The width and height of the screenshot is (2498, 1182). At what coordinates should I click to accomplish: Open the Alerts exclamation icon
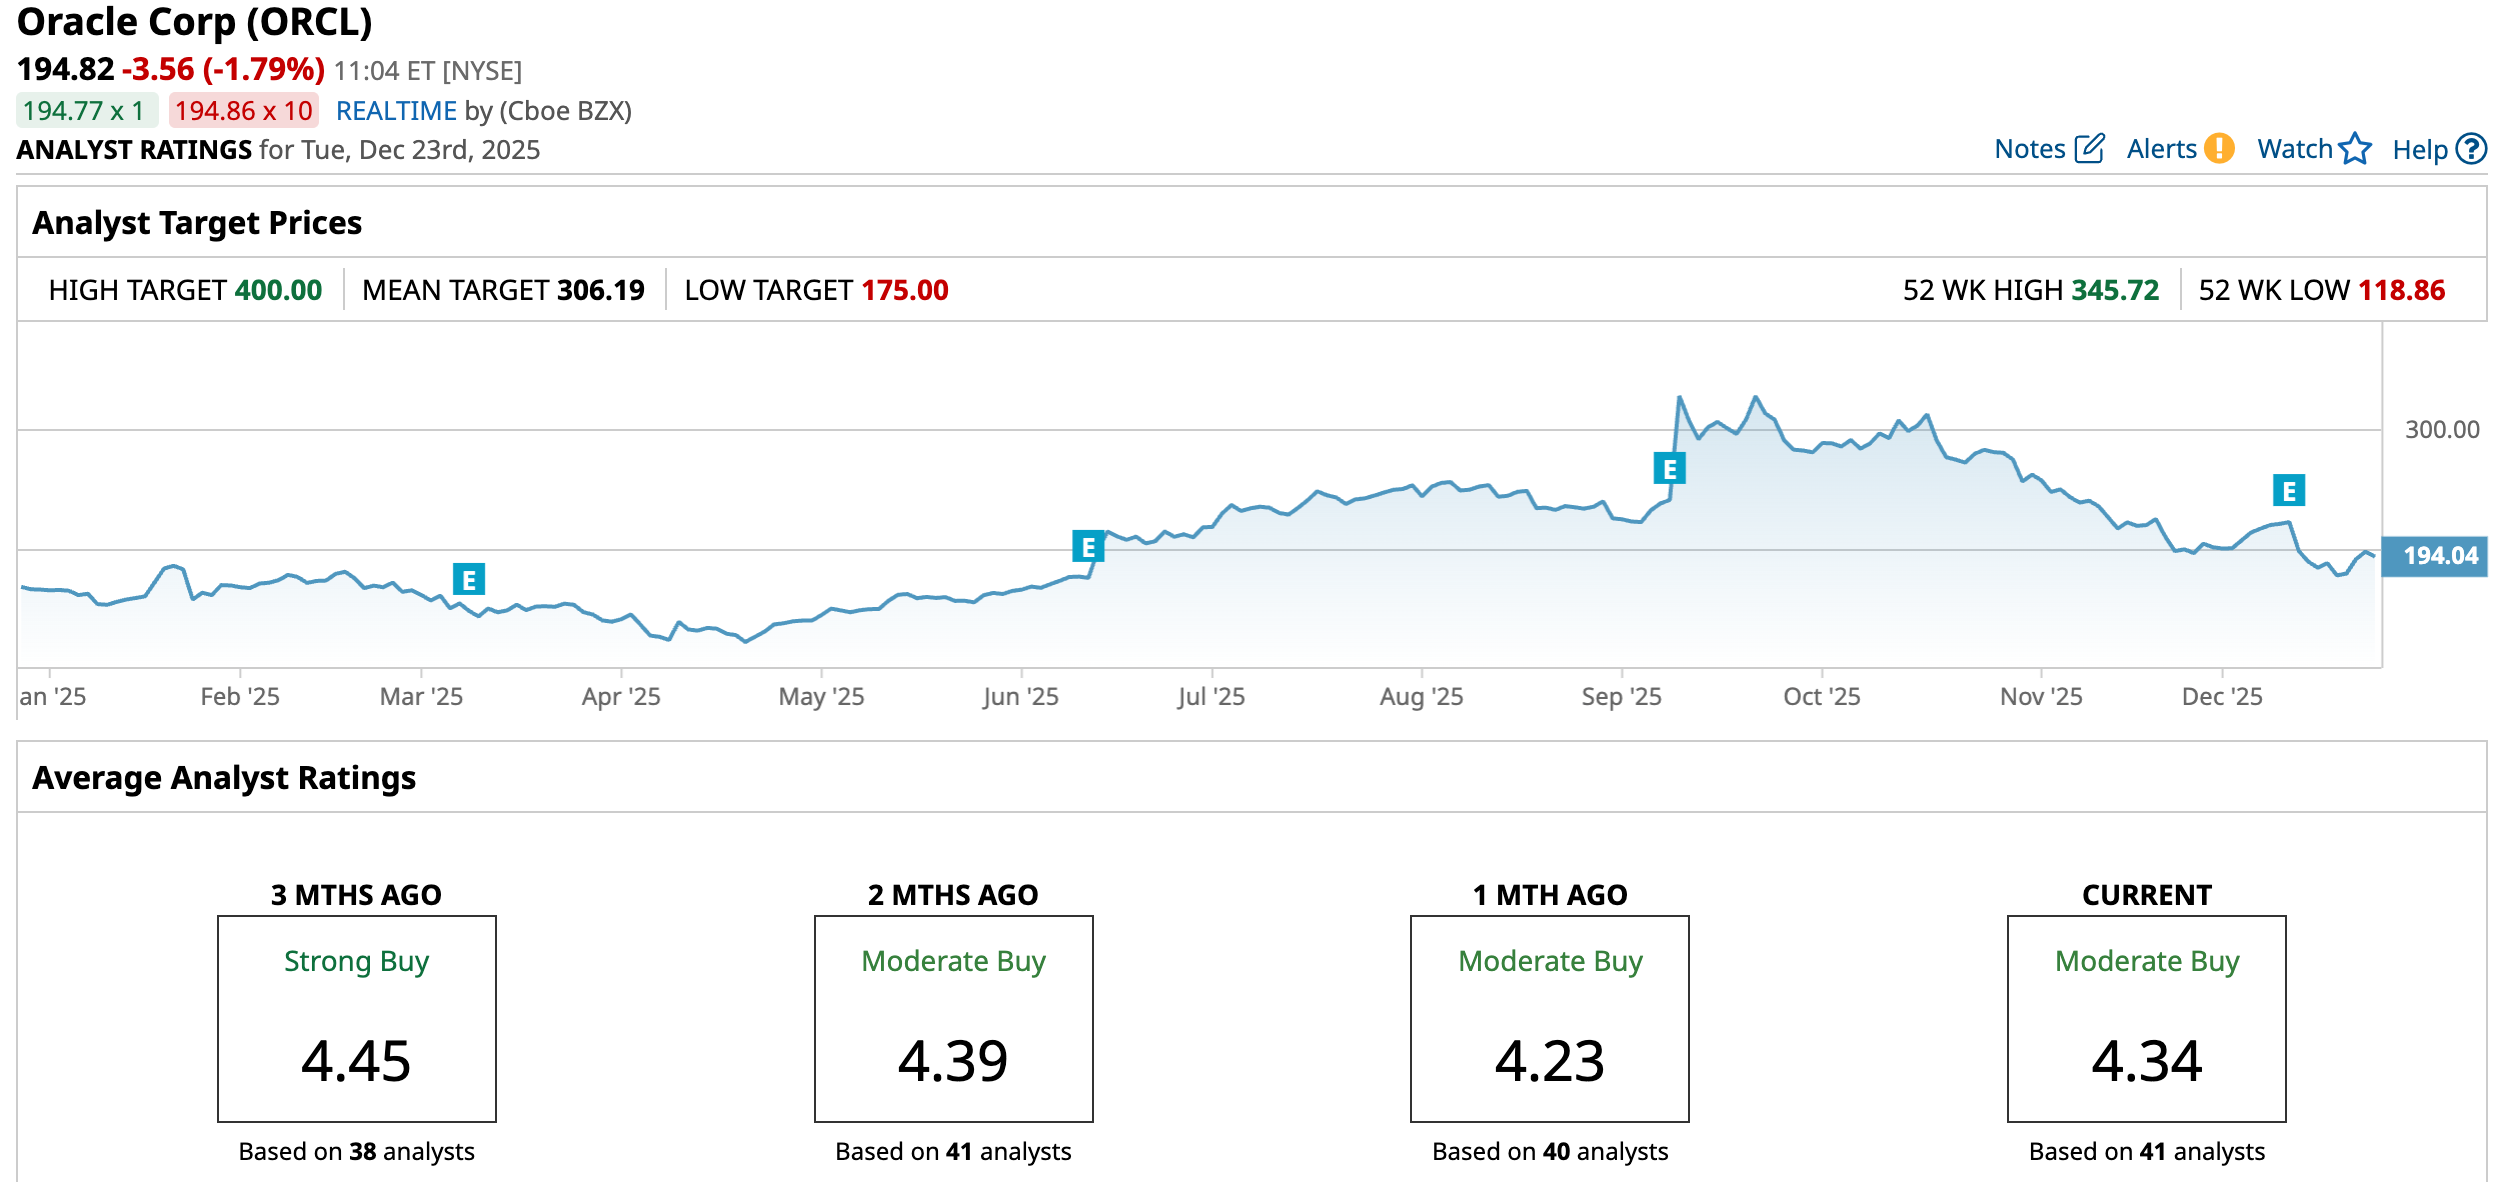click(2219, 149)
